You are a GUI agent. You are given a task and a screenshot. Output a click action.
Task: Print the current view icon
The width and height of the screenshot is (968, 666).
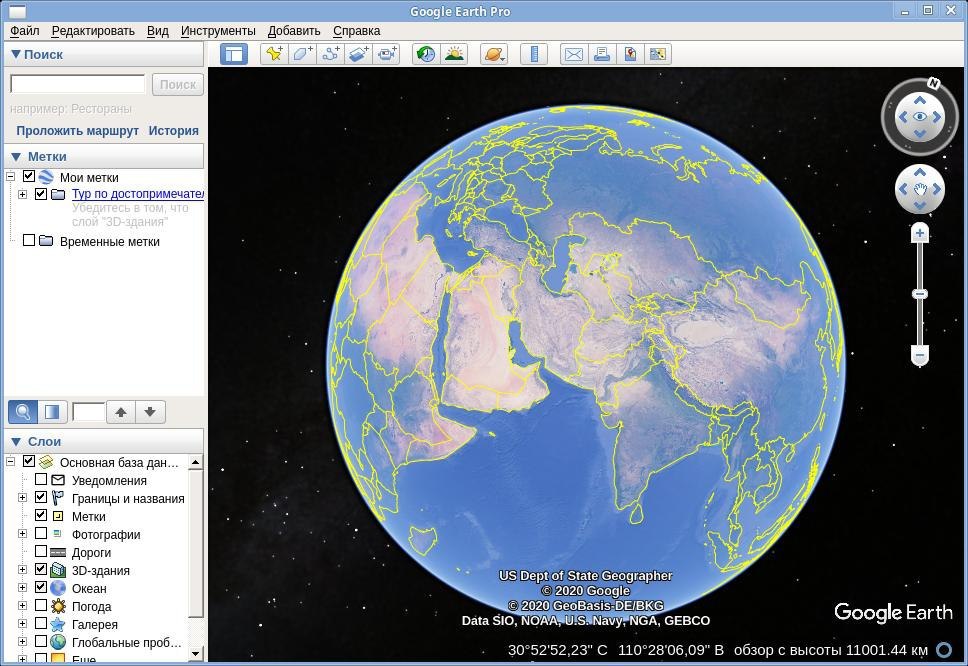(601, 54)
